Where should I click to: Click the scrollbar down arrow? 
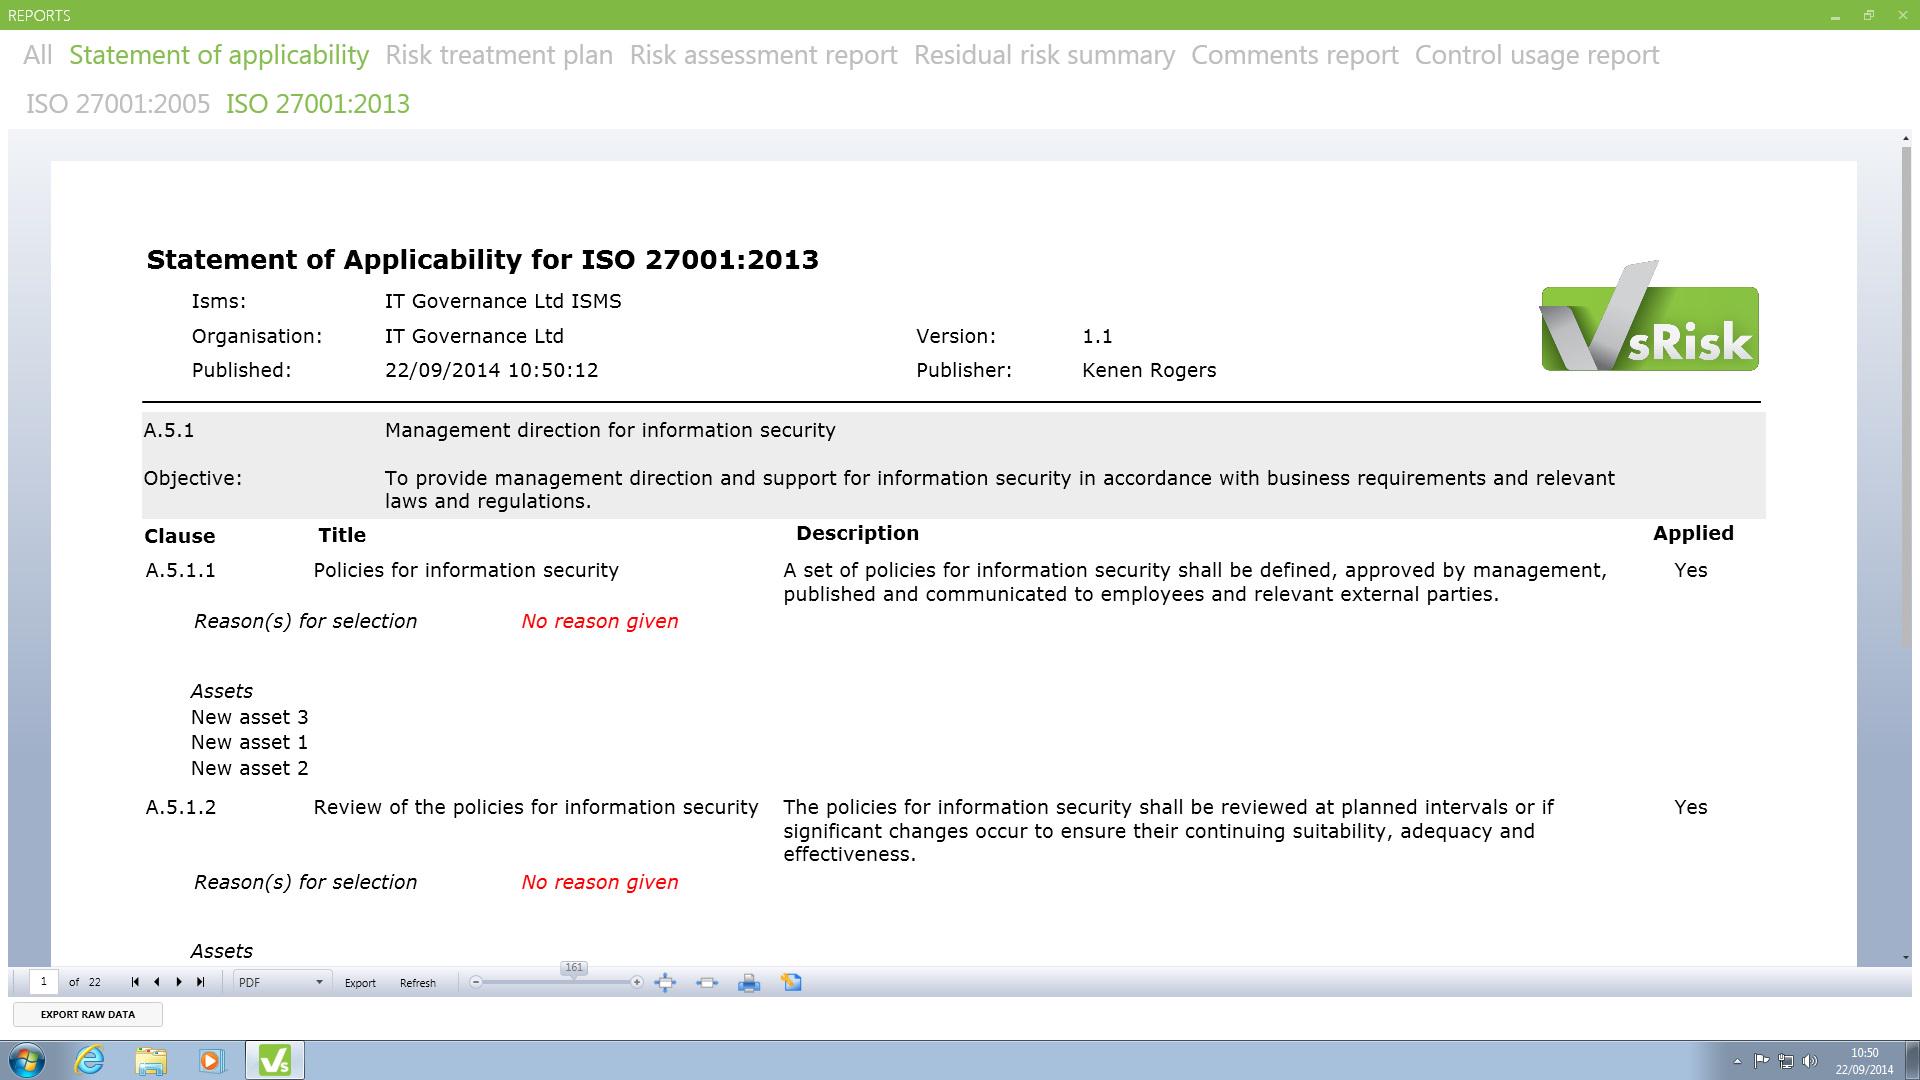[x=1906, y=958]
